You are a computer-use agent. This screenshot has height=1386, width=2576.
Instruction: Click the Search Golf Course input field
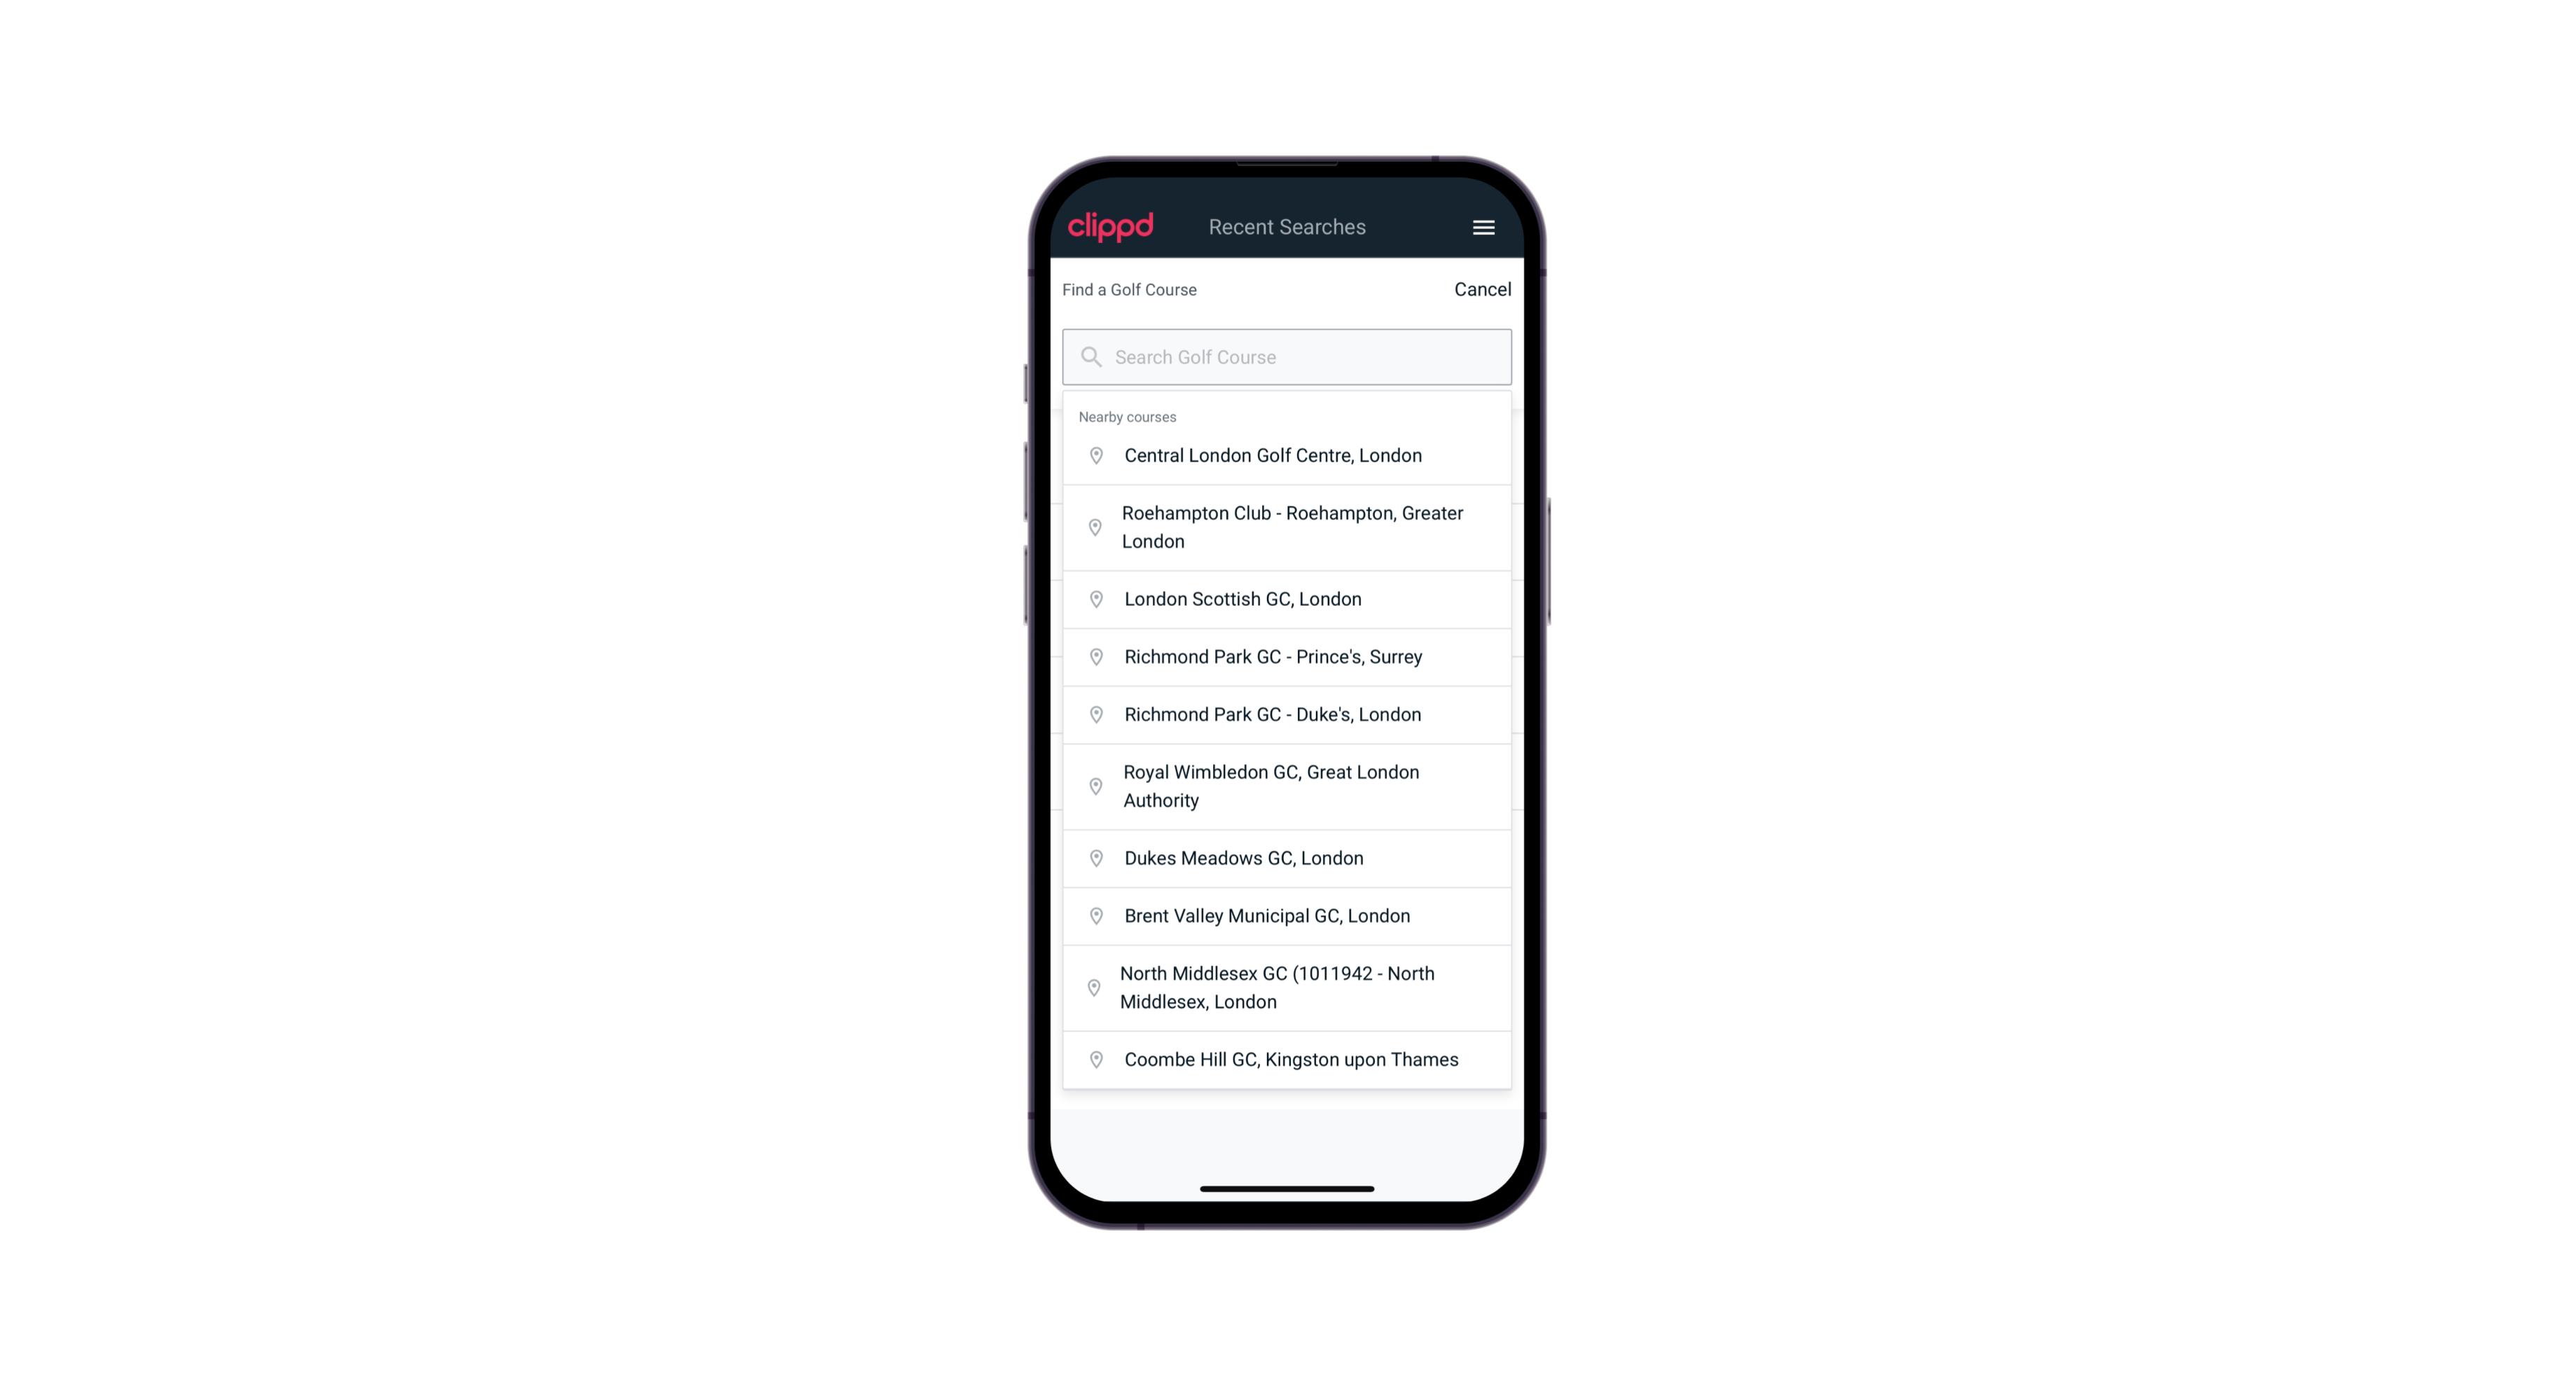click(x=1288, y=356)
